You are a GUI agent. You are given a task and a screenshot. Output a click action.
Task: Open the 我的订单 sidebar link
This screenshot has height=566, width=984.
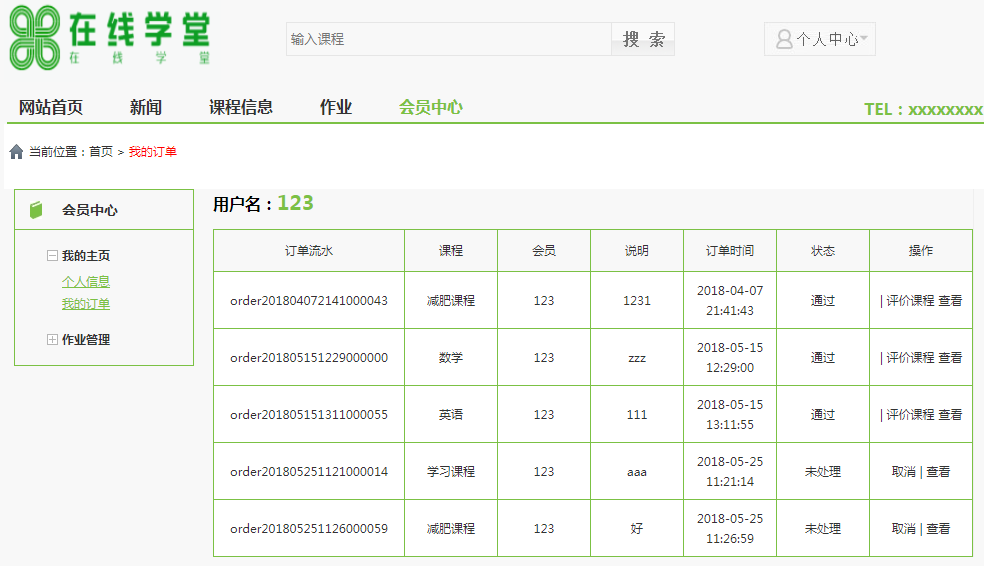[x=86, y=304]
